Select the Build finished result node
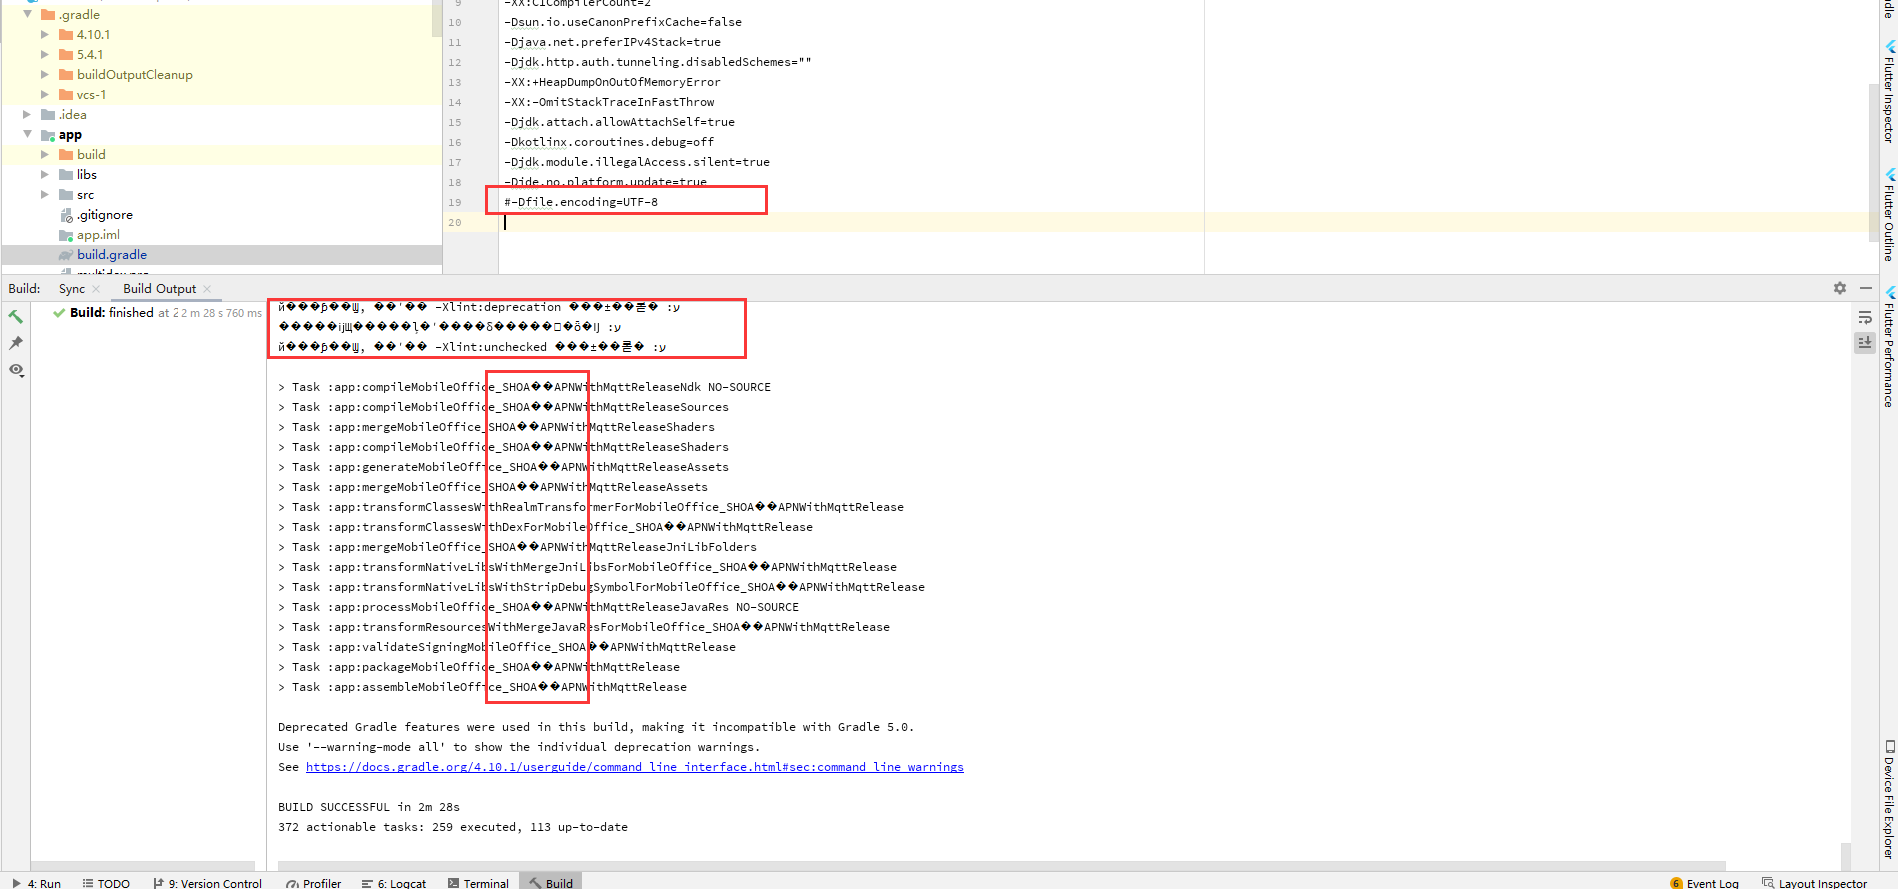This screenshot has height=889, width=1898. point(158,313)
